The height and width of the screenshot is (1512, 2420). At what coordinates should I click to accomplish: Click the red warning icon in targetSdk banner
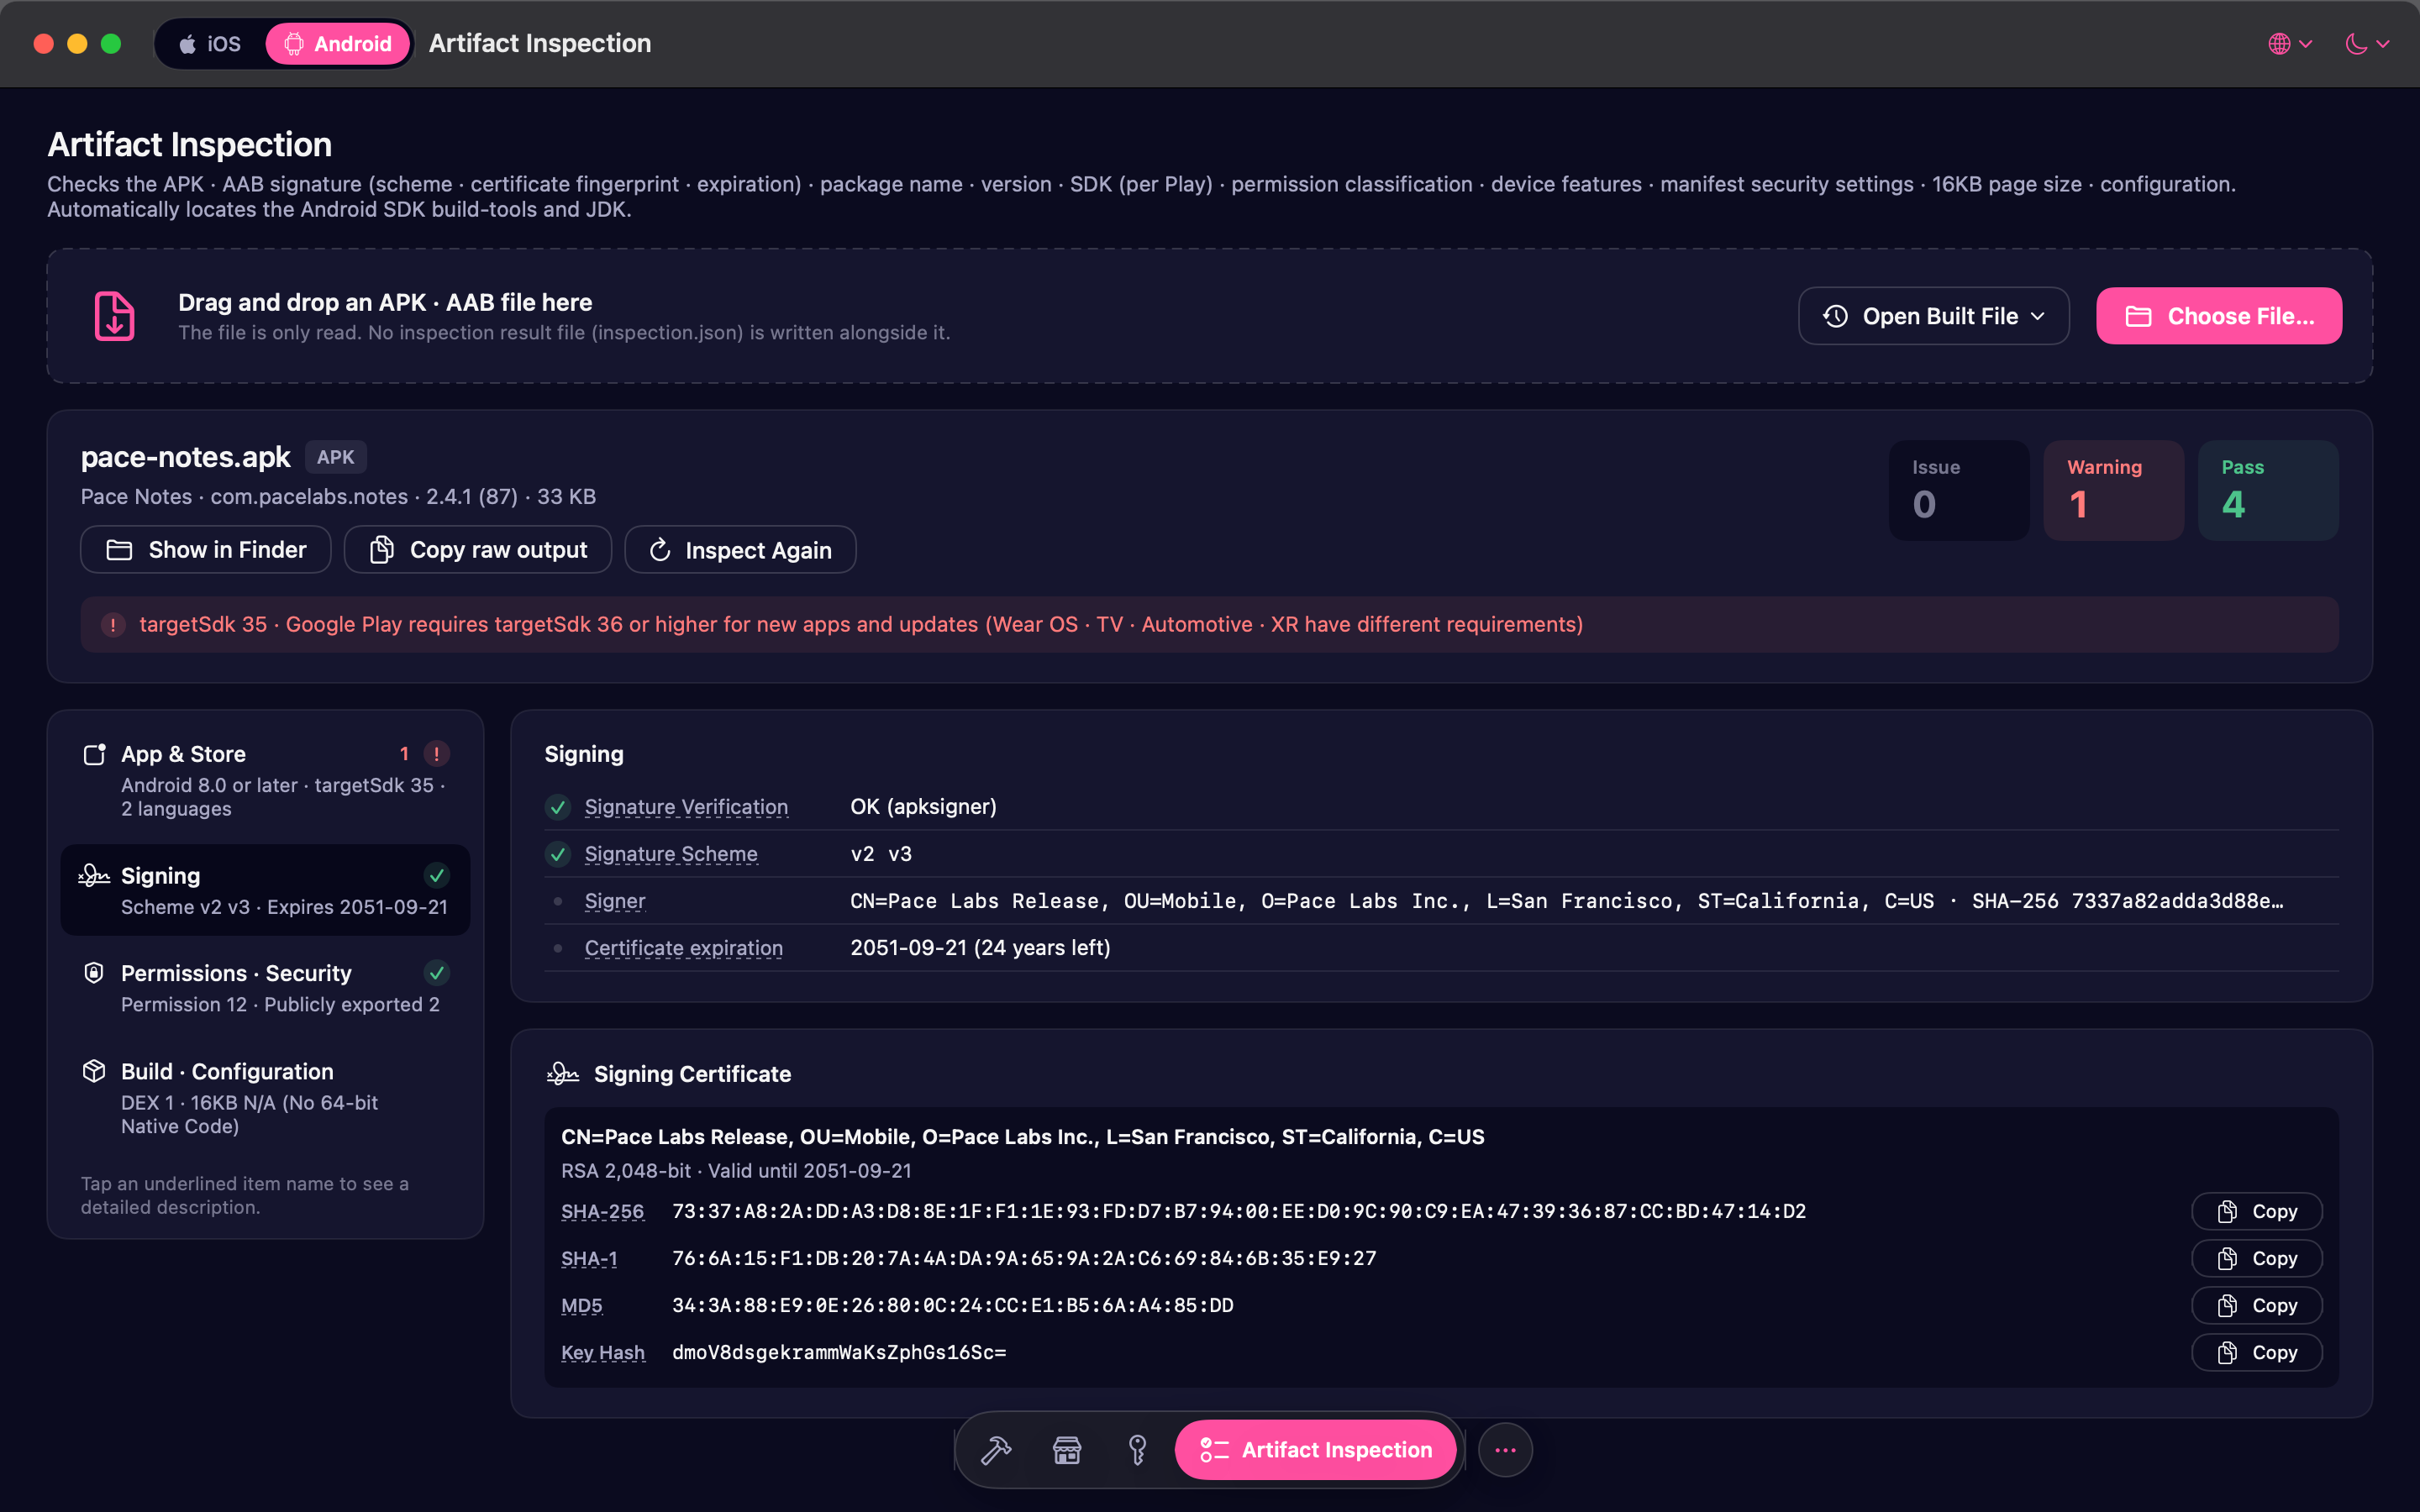[x=113, y=625]
